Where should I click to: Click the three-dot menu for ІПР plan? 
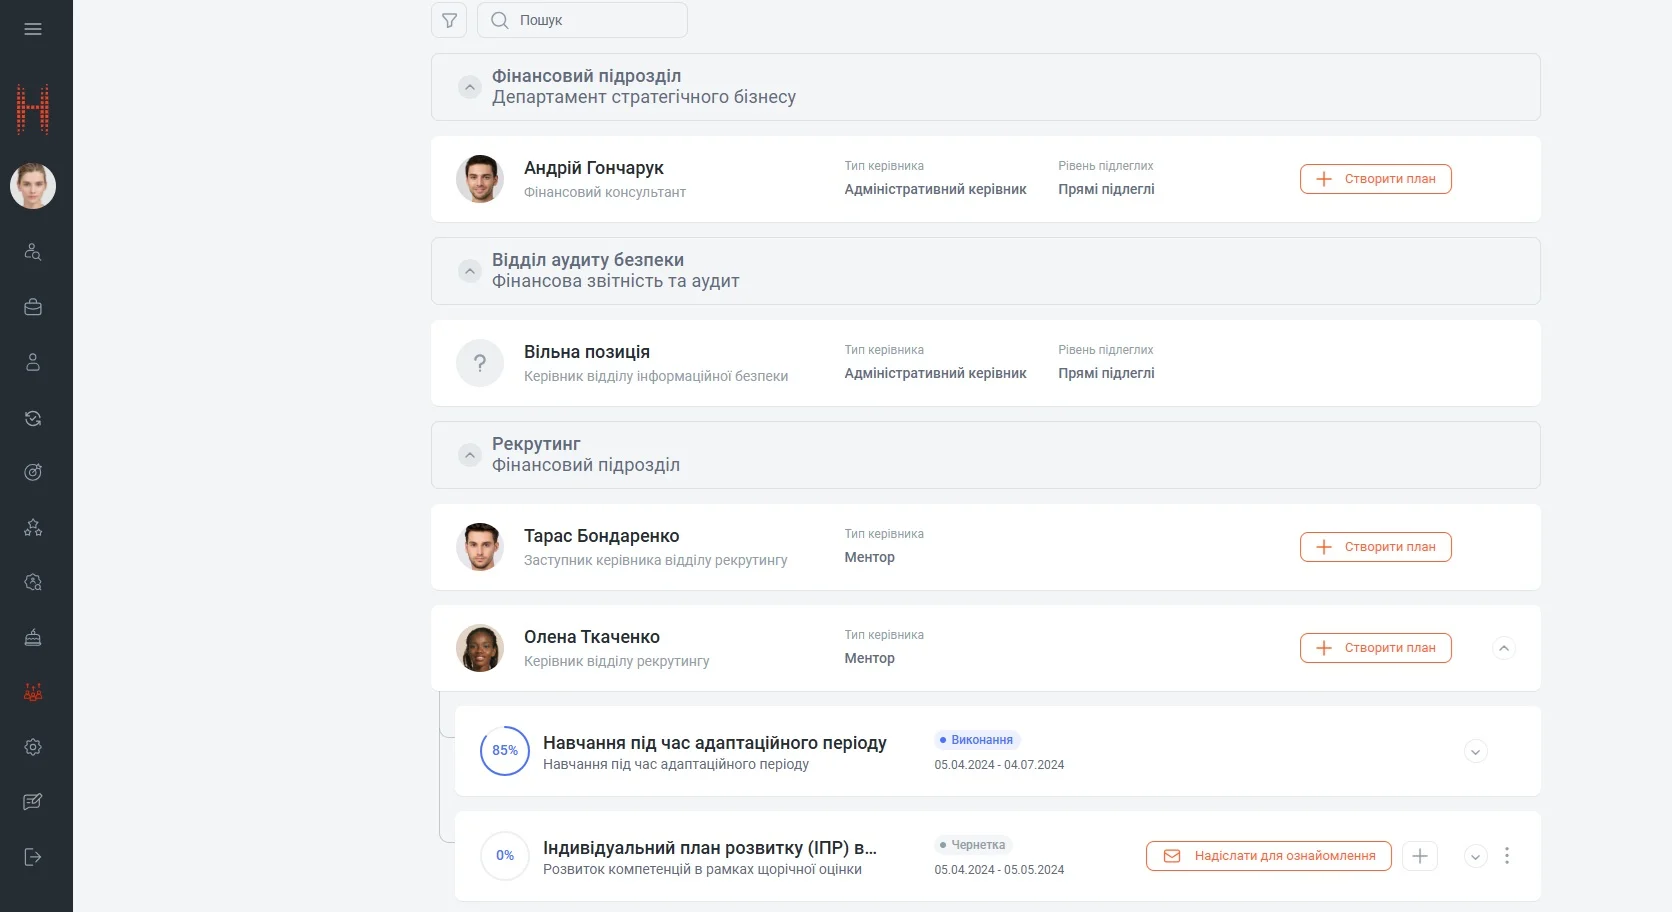point(1507,856)
